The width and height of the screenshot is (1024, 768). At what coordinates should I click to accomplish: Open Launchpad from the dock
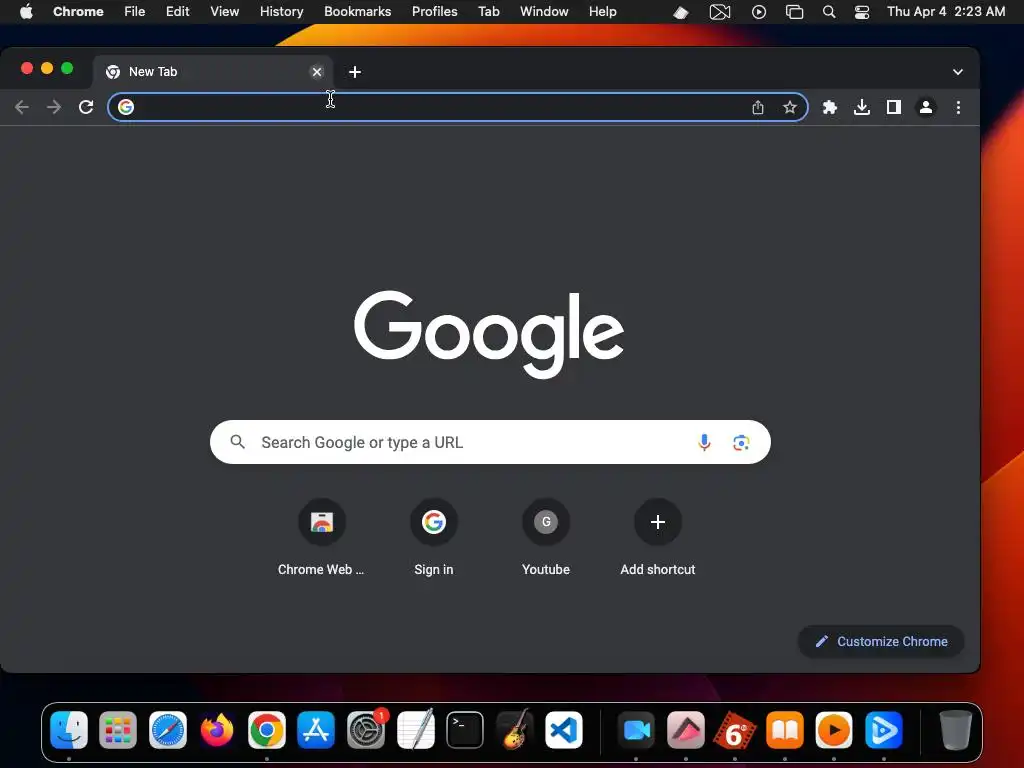click(118, 730)
